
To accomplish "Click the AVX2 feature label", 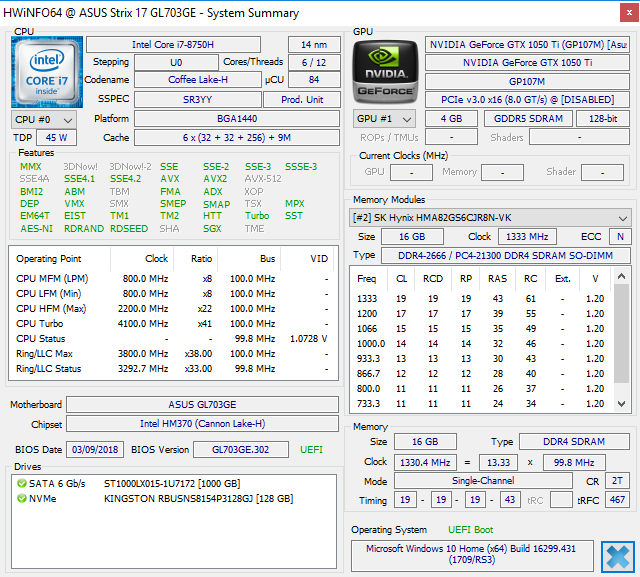I will (215, 179).
